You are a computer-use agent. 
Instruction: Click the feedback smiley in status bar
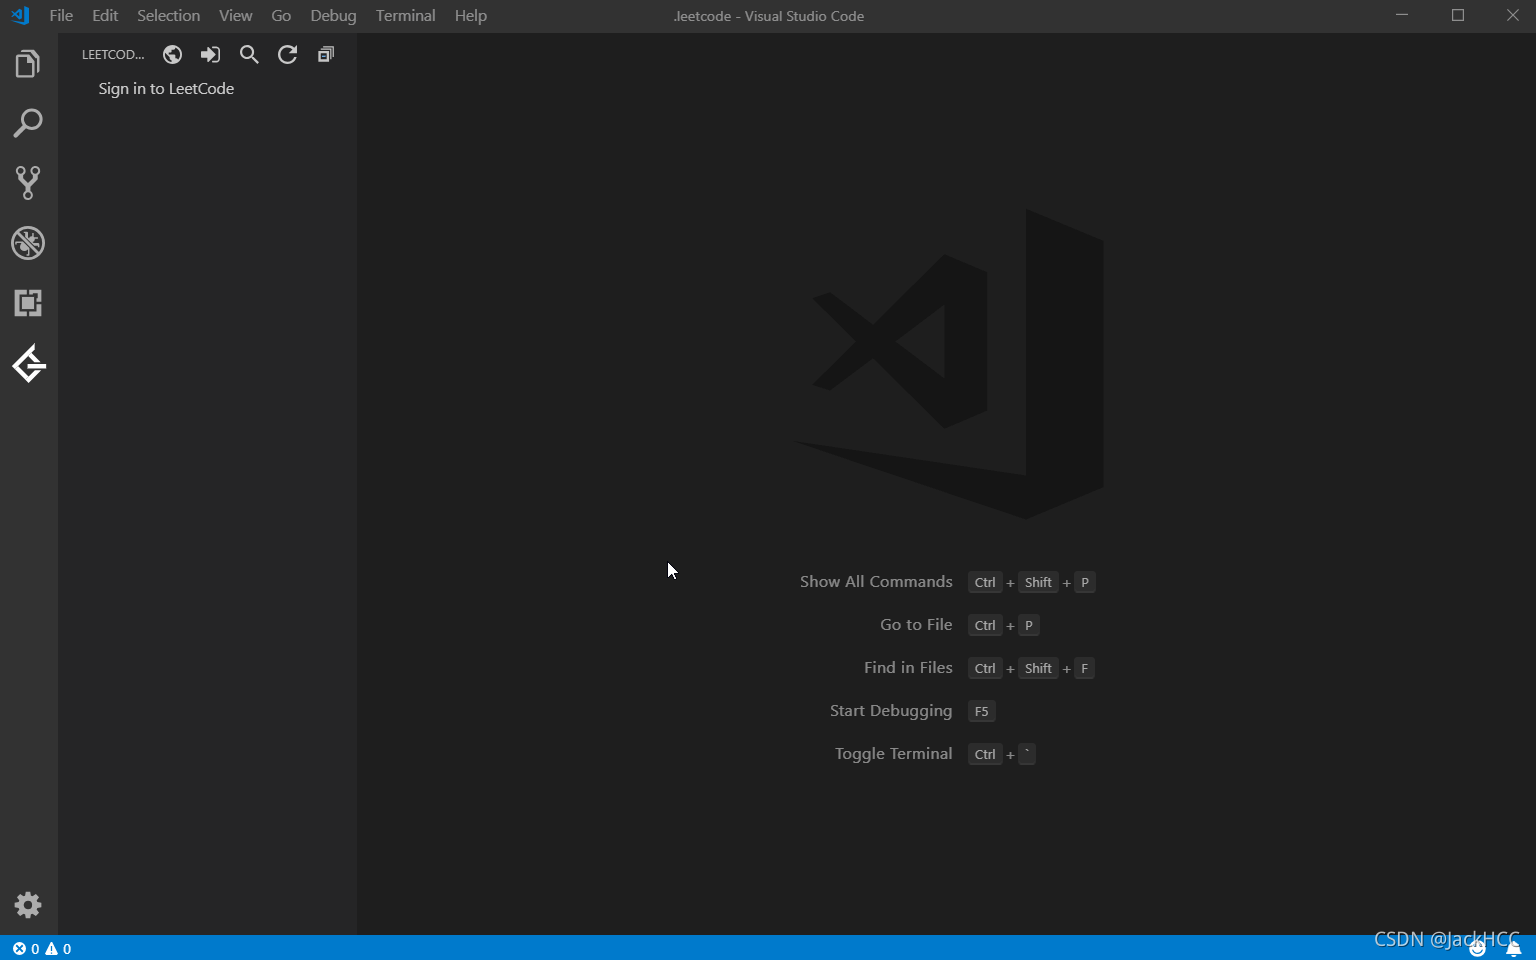point(1477,949)
